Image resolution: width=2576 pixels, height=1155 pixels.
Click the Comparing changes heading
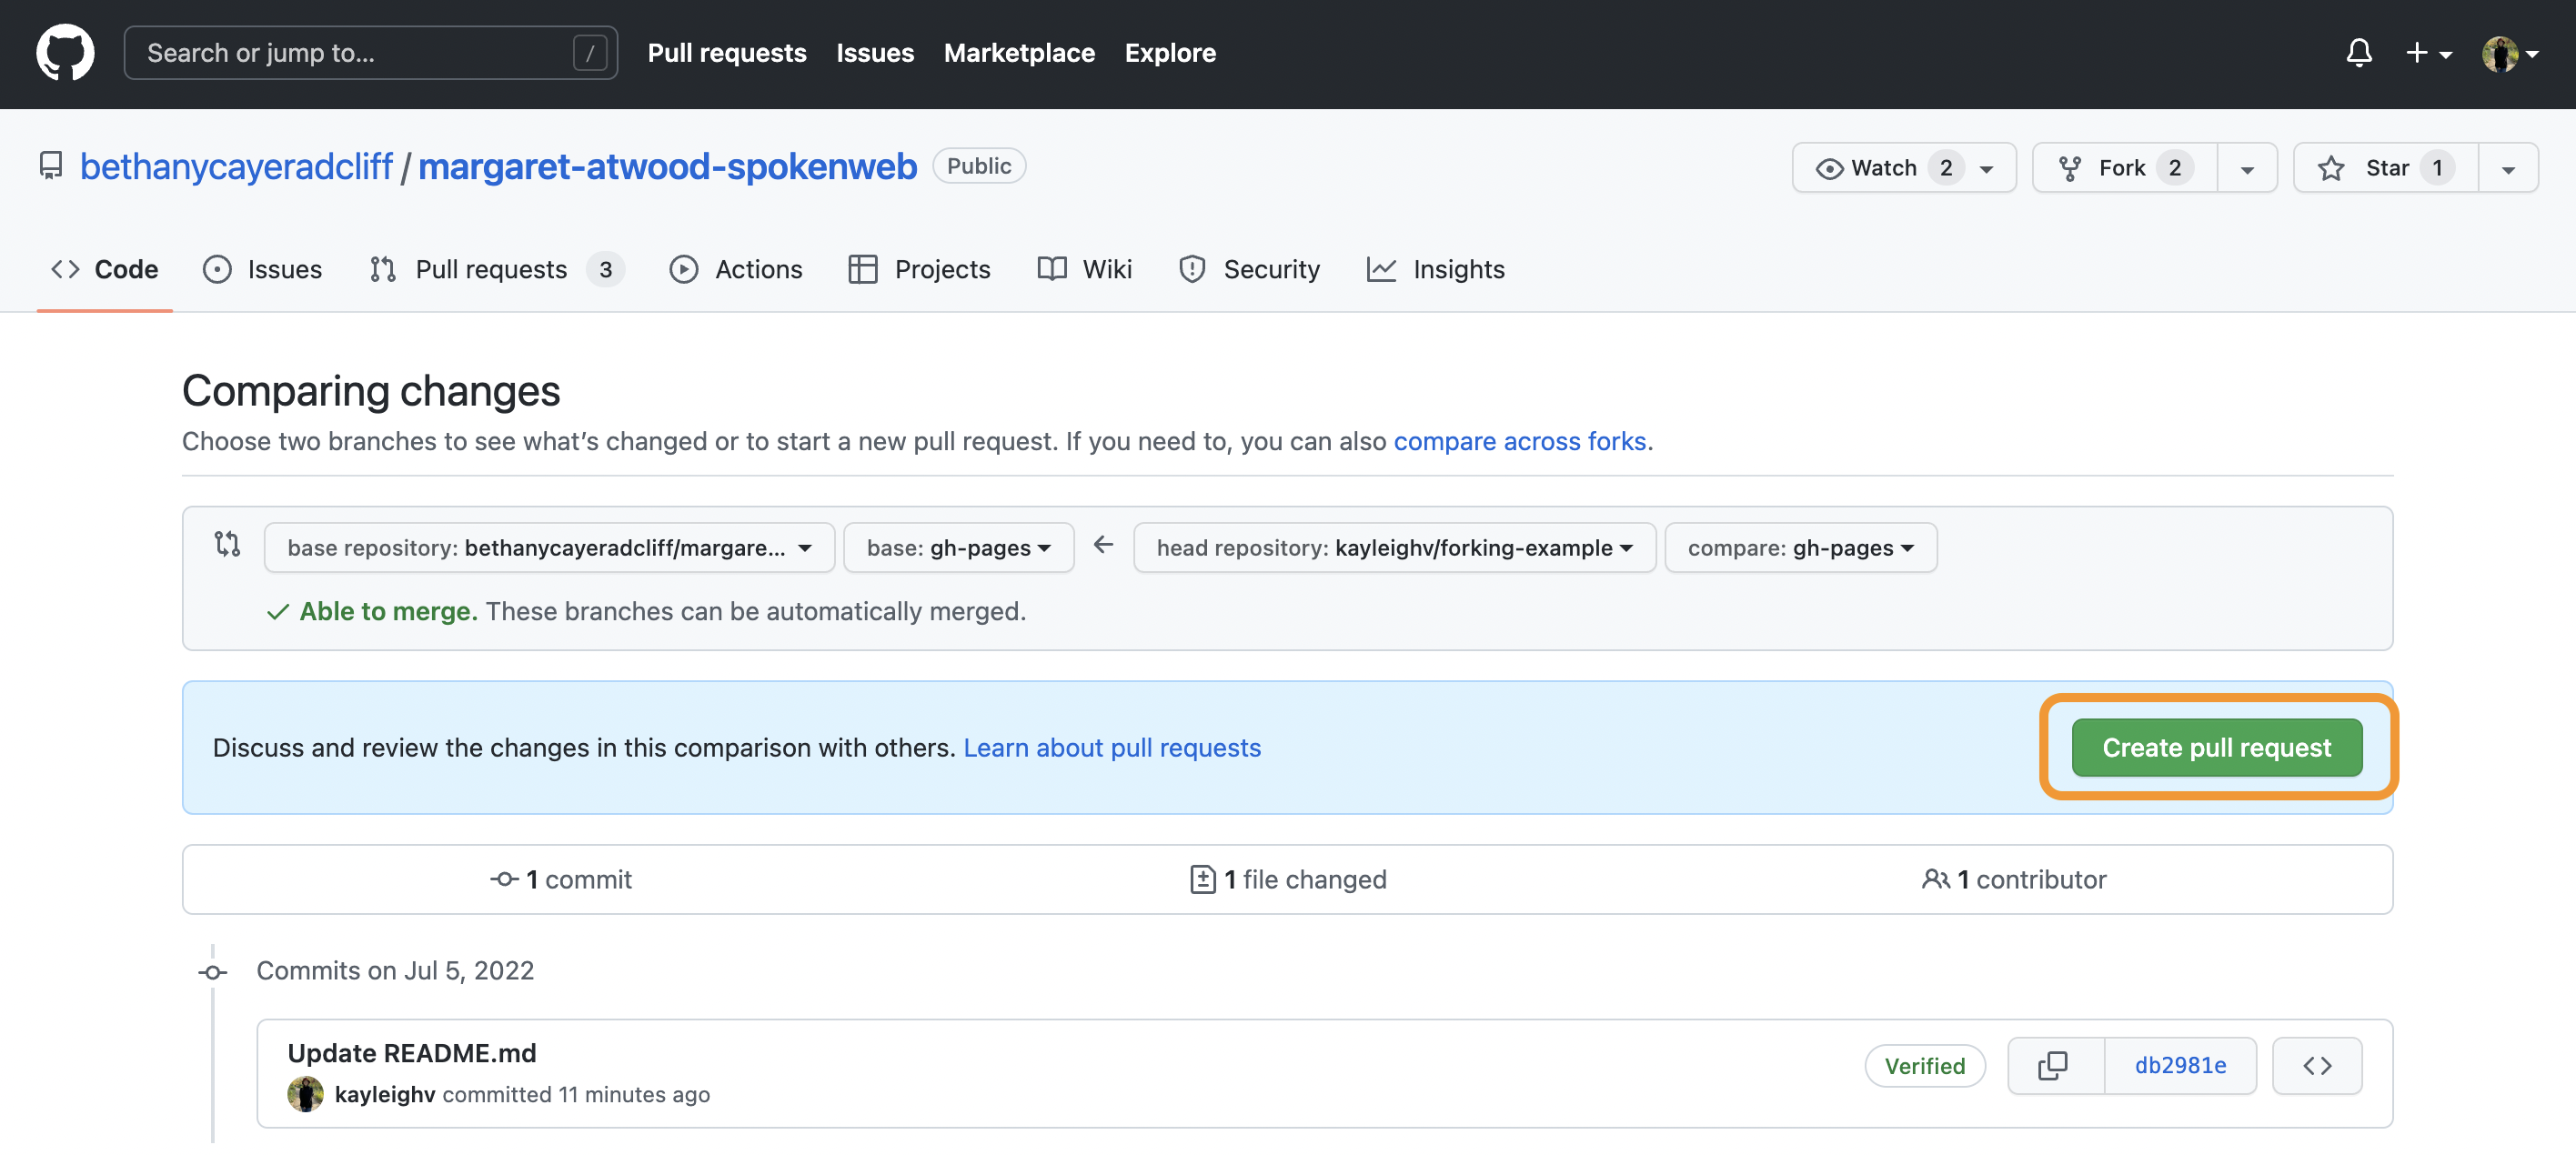click(x=371, y=391)
